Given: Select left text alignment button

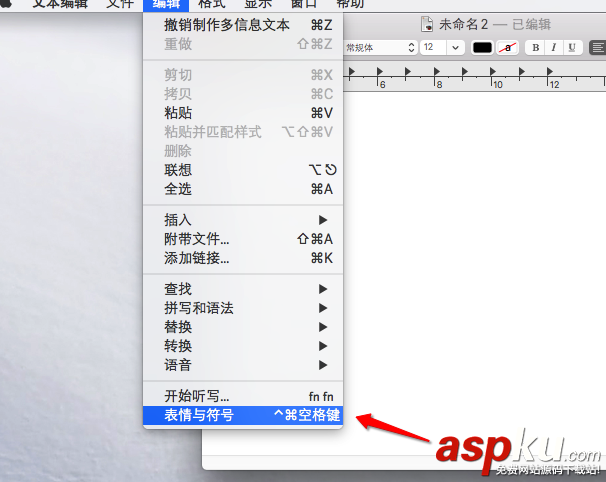Looking at the screenshot, I should point(597,48).
